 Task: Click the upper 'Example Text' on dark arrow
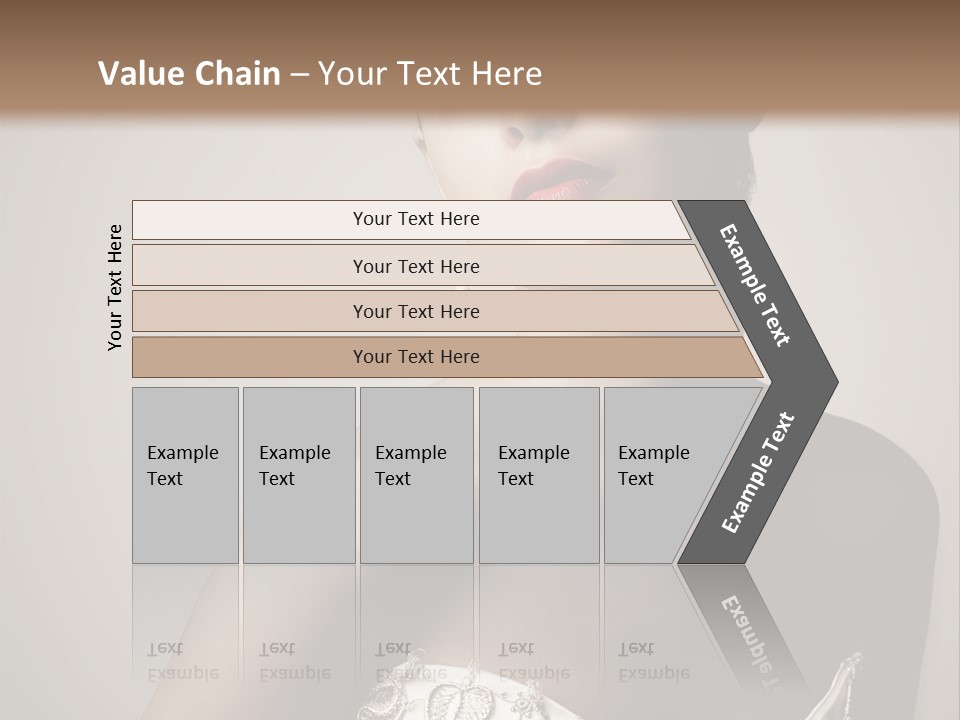pos(754,285)
